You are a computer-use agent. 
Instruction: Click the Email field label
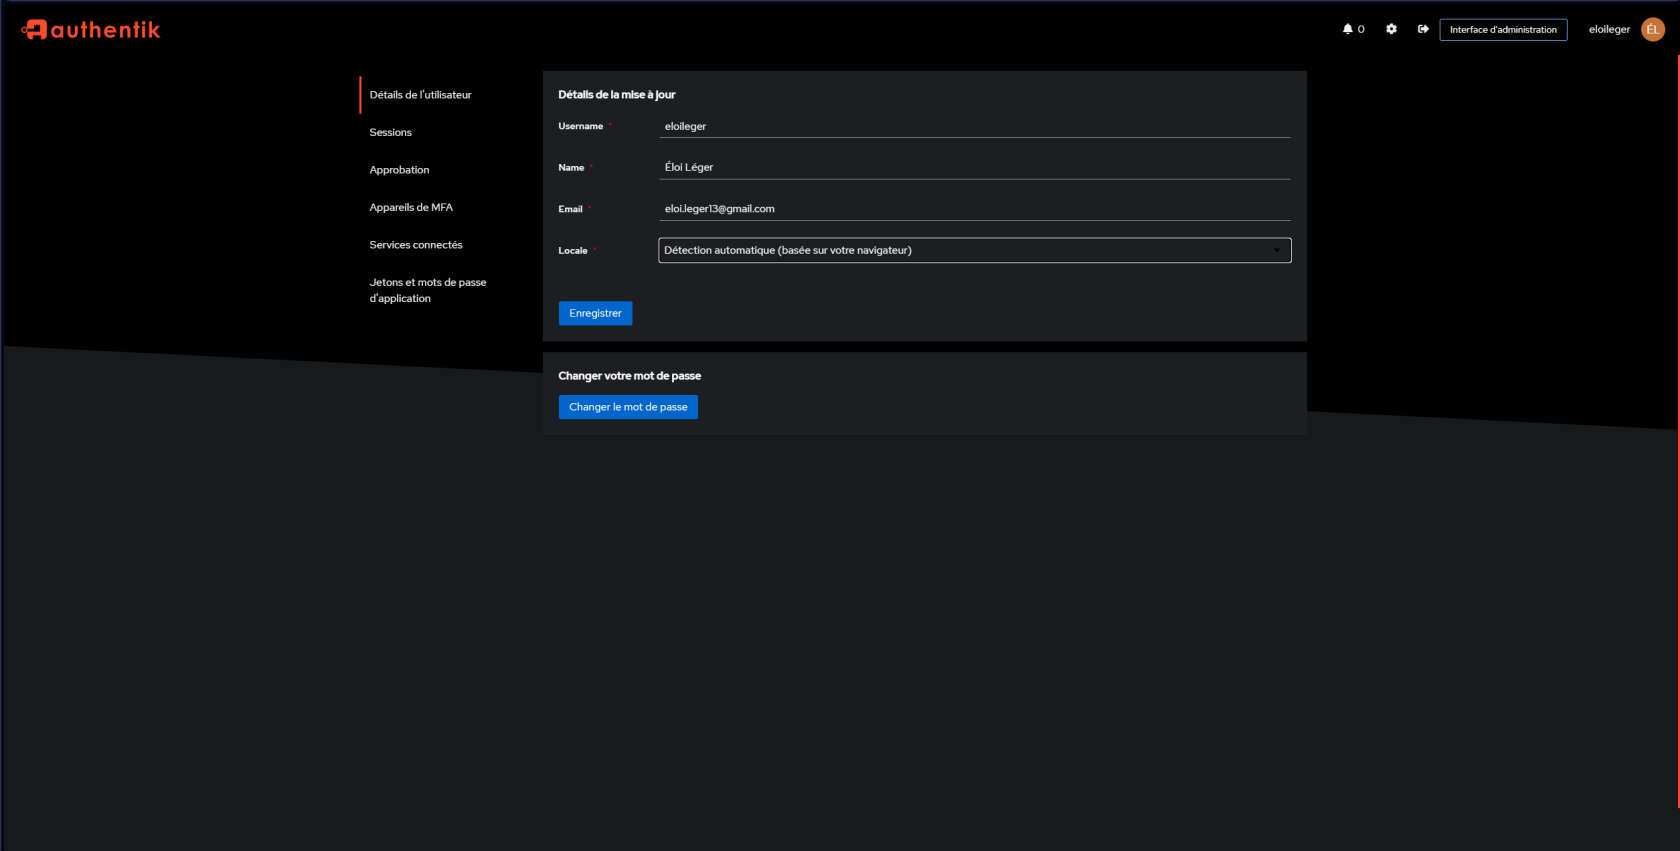click(x=570, y=209)
